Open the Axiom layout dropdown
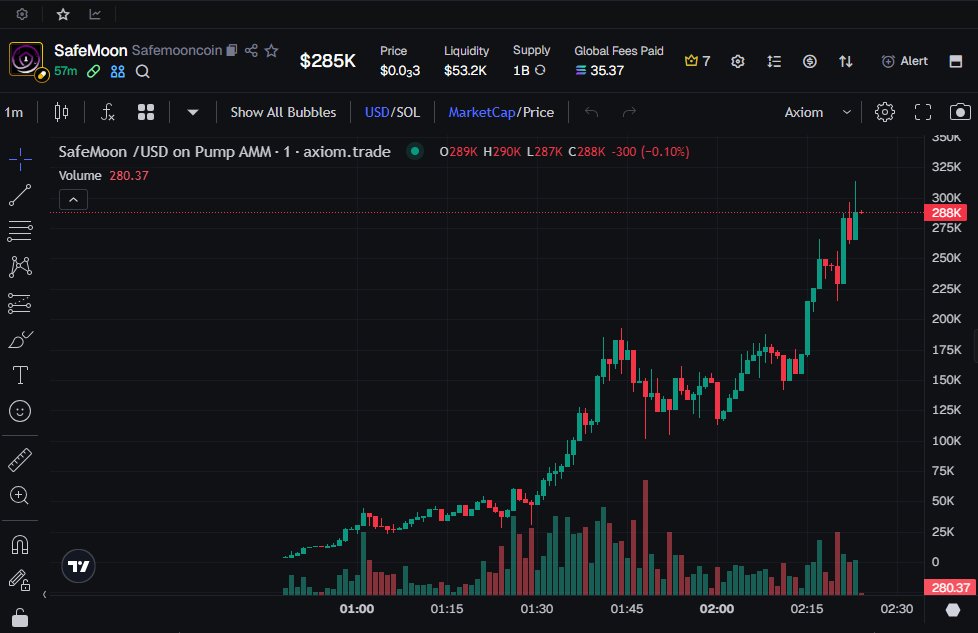The image size is (978, 633). pyautogui.click(x=818, y=112)
